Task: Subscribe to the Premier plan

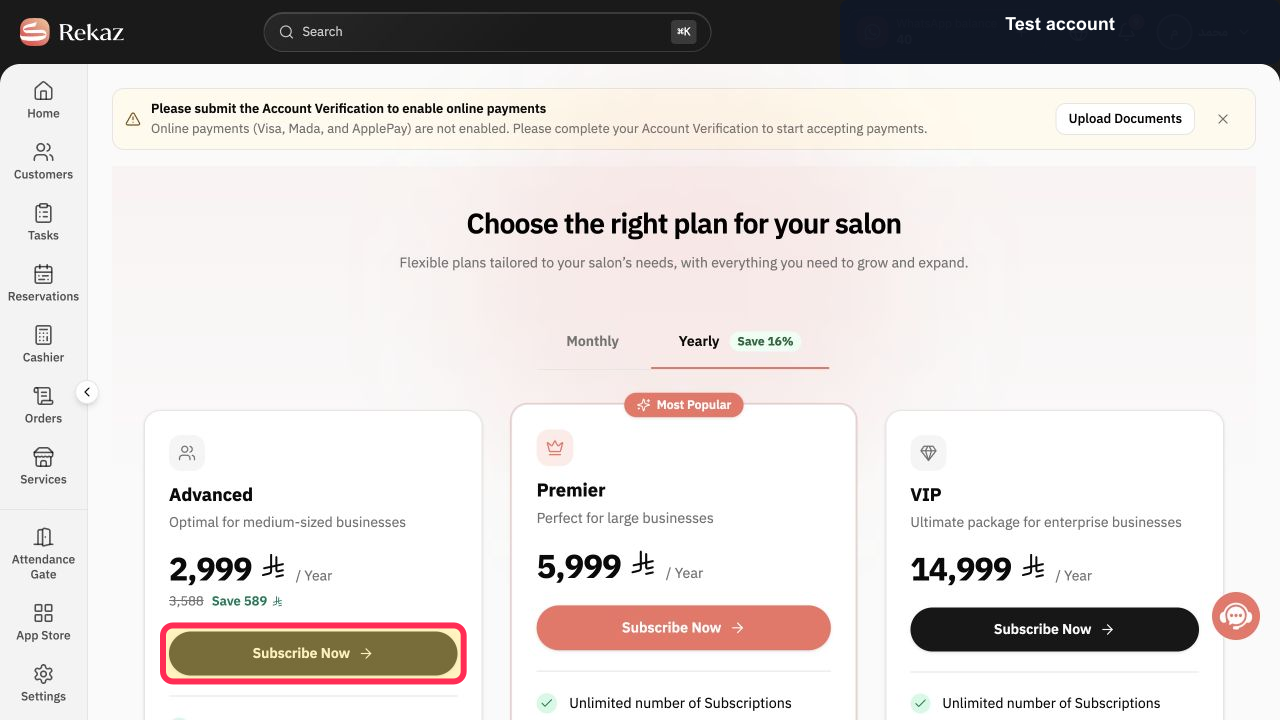Action: [x=684, y=628]
